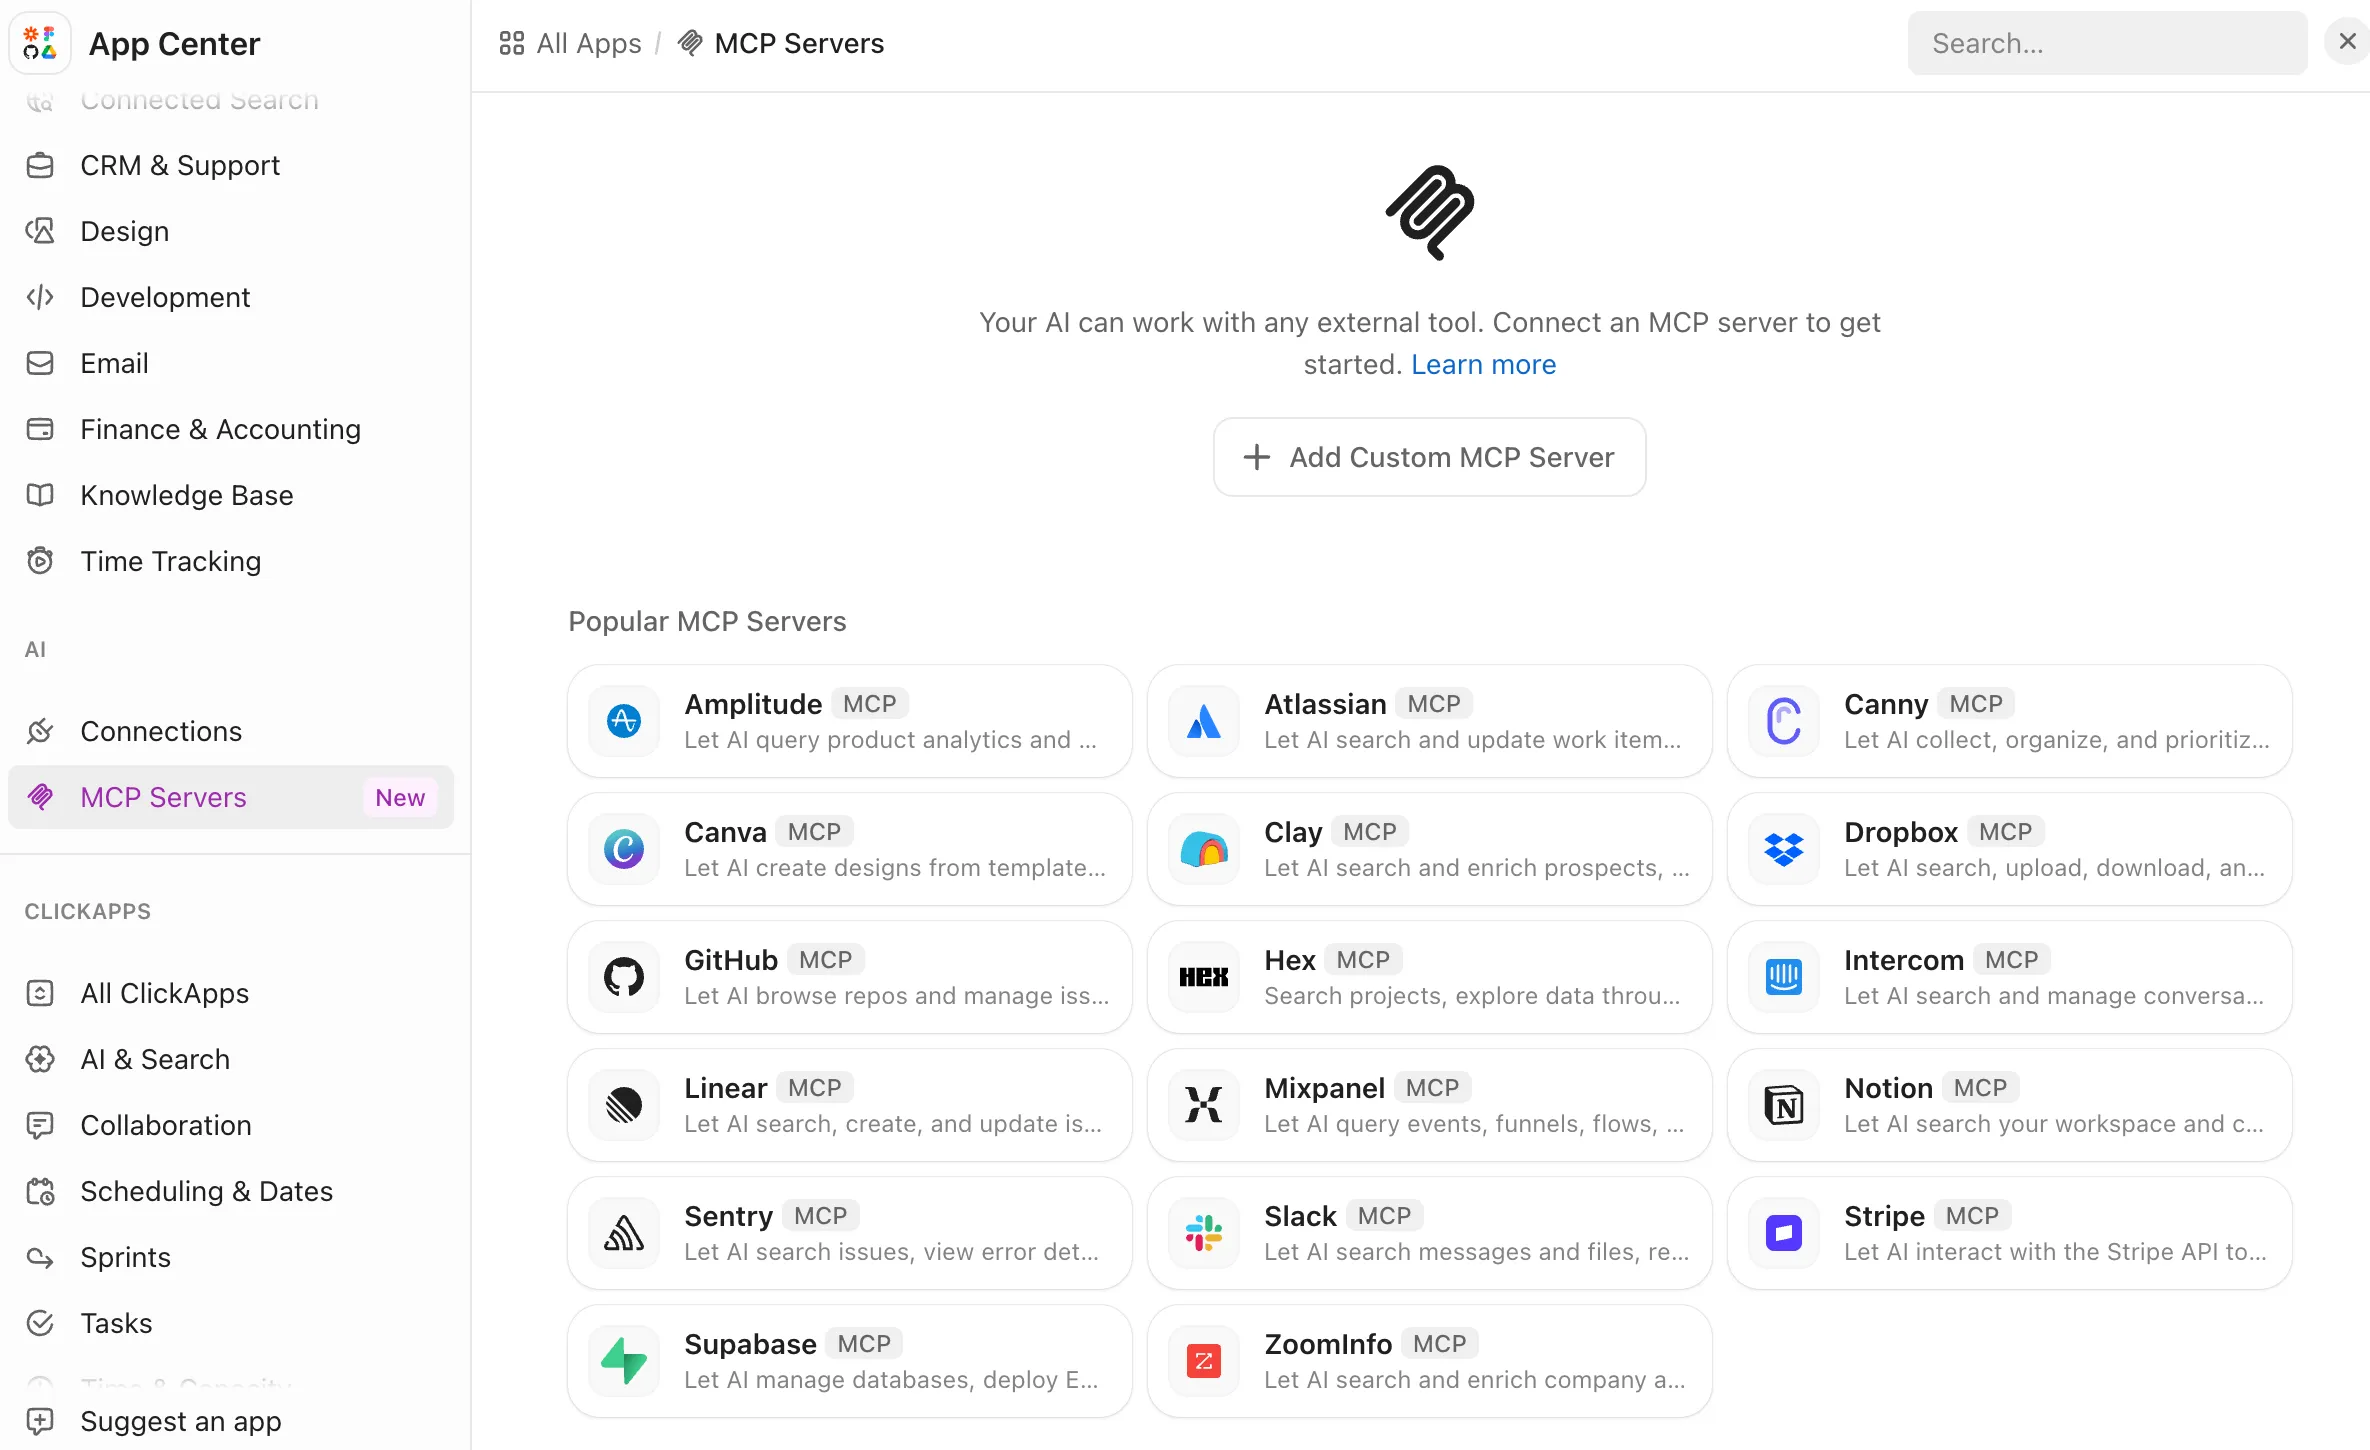
Task: Click the Knowledge Base book icon
Action: tap(40, 495)
